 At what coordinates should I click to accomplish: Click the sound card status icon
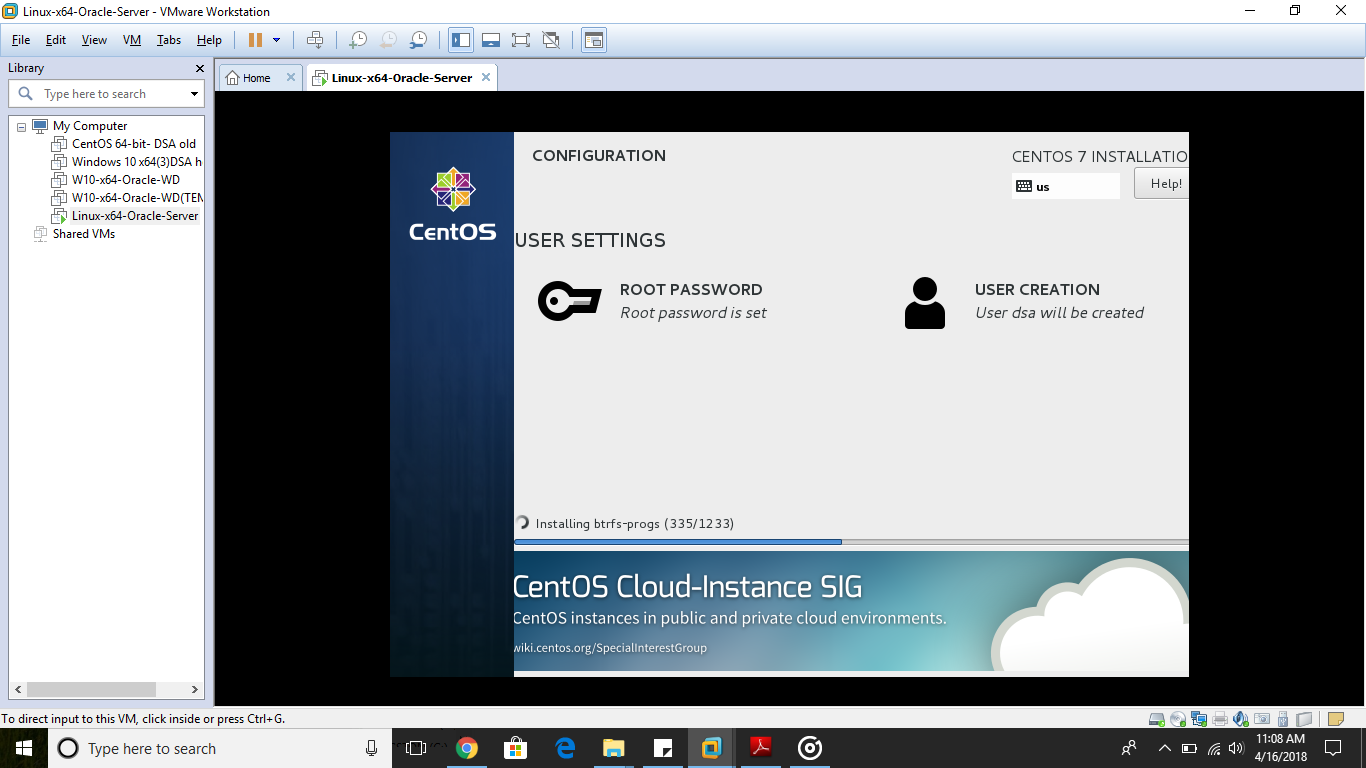coord(1240,718)
